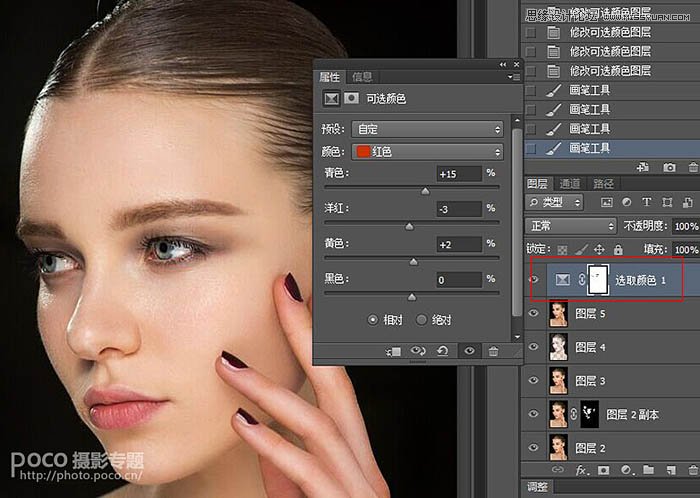The image size is (700, 498).
Task: Hide layer 图层 5 with eye icon
Action: coord(533,313)
